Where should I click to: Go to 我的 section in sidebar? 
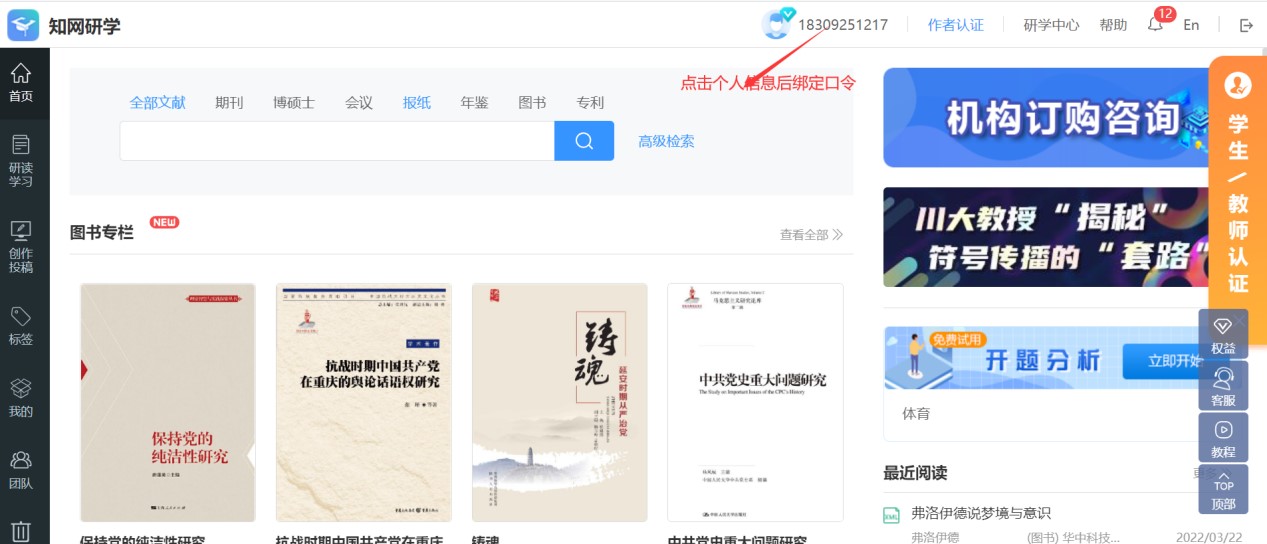coord(21,397)
